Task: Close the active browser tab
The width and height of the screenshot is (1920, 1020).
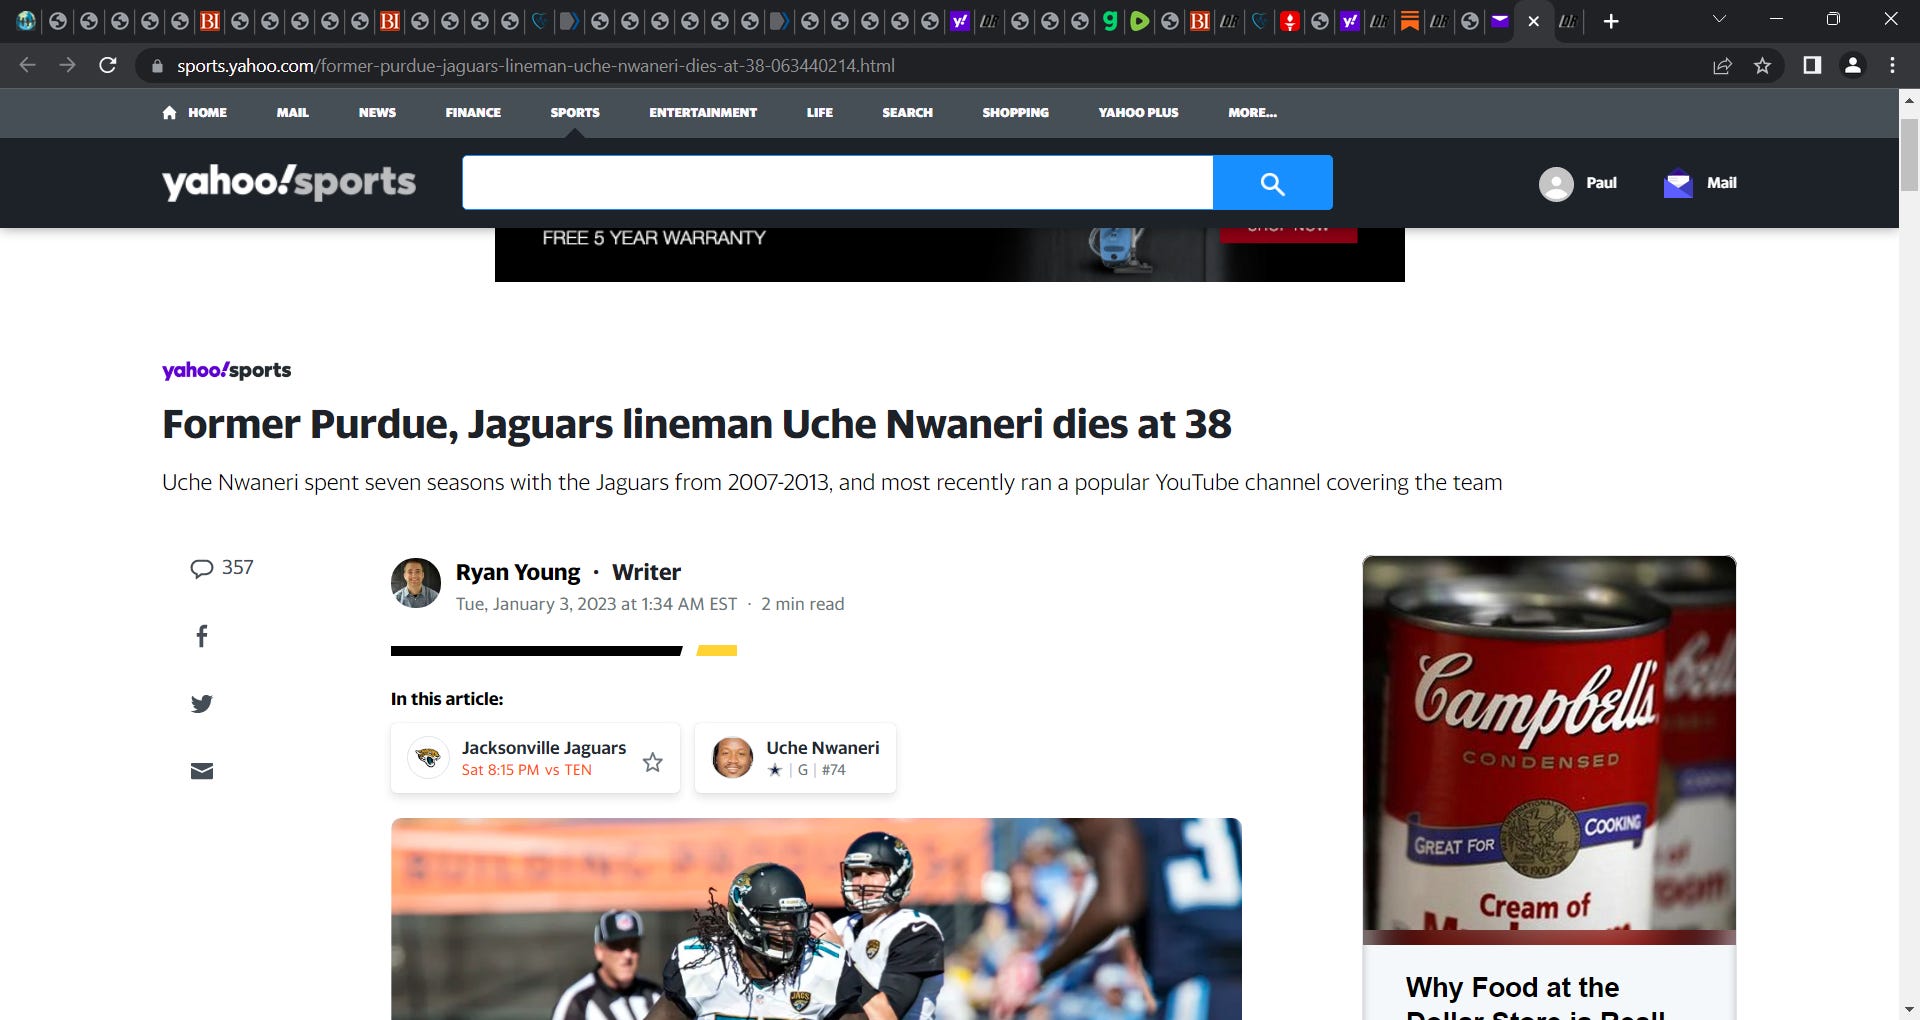Action: pyautogui.click(x=1534, y=21)
